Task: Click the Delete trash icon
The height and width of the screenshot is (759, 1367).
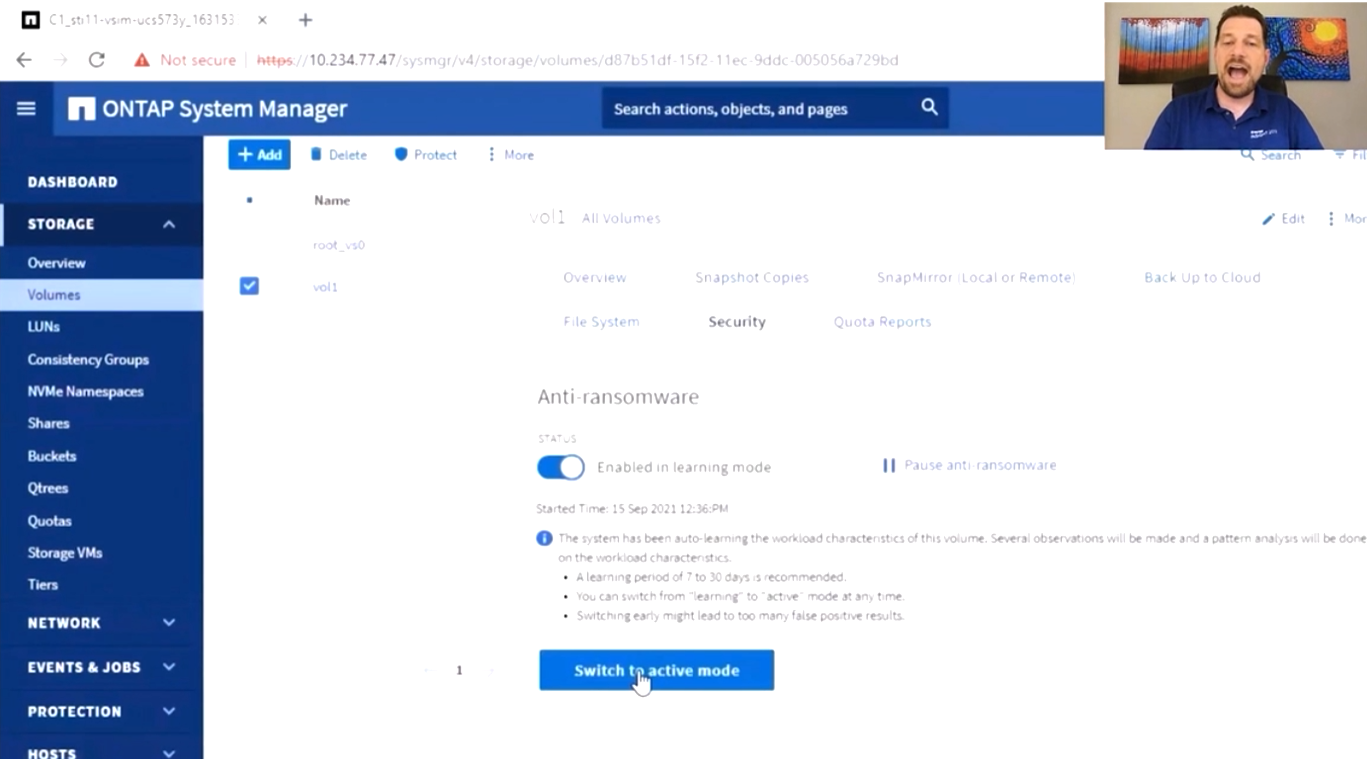Action: (x=316, y=155)
